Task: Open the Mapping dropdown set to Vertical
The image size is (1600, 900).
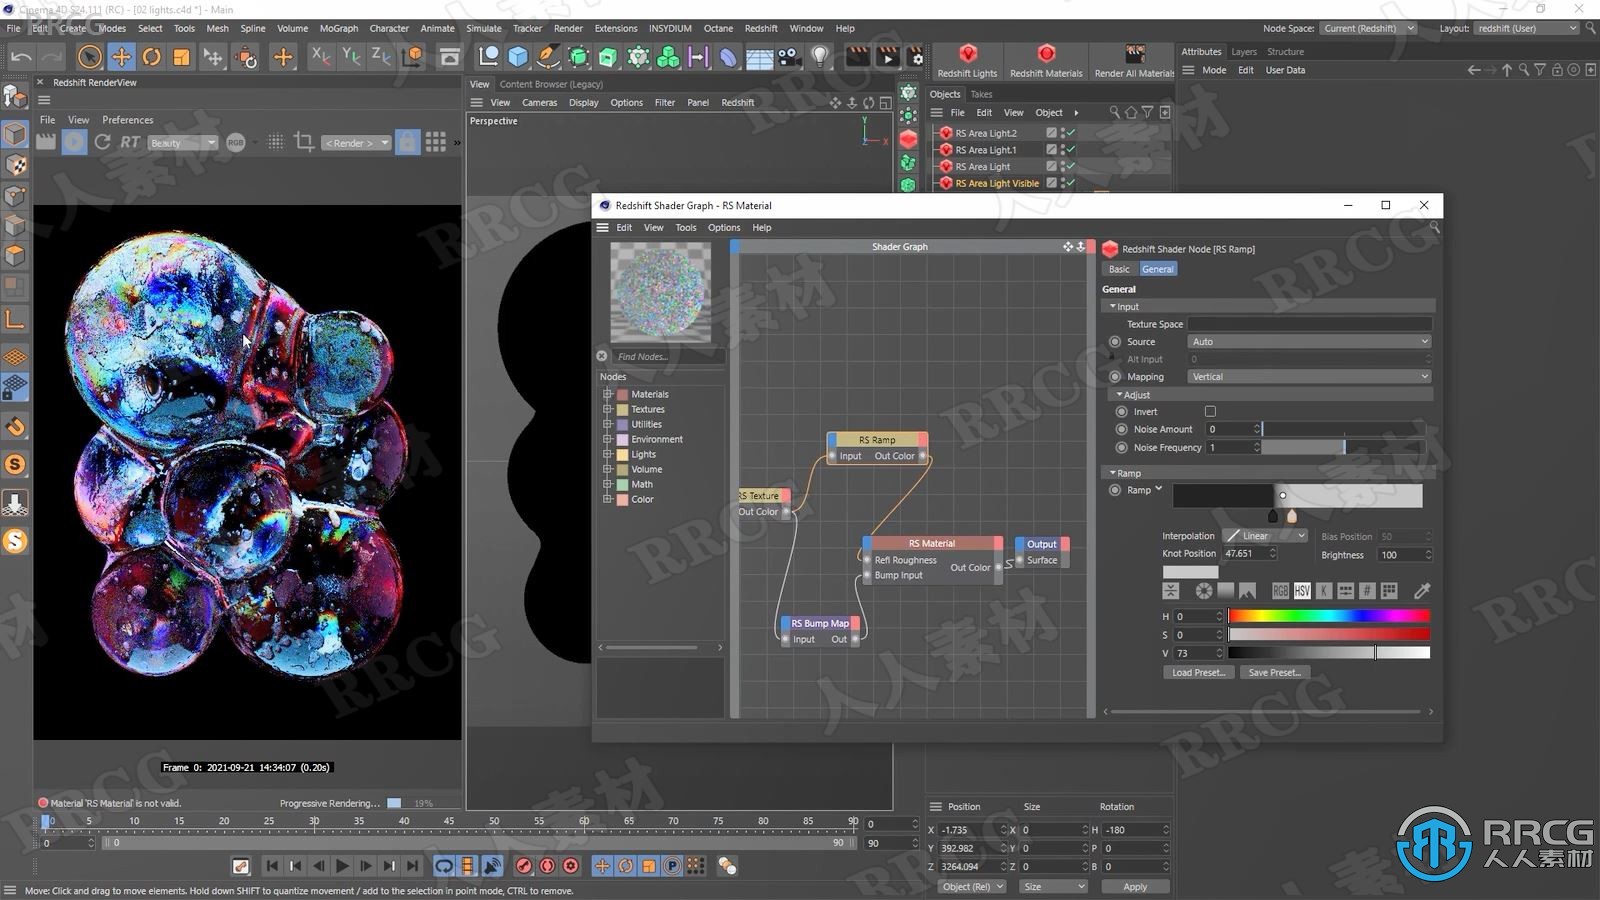Action: tap(1310, 377)
